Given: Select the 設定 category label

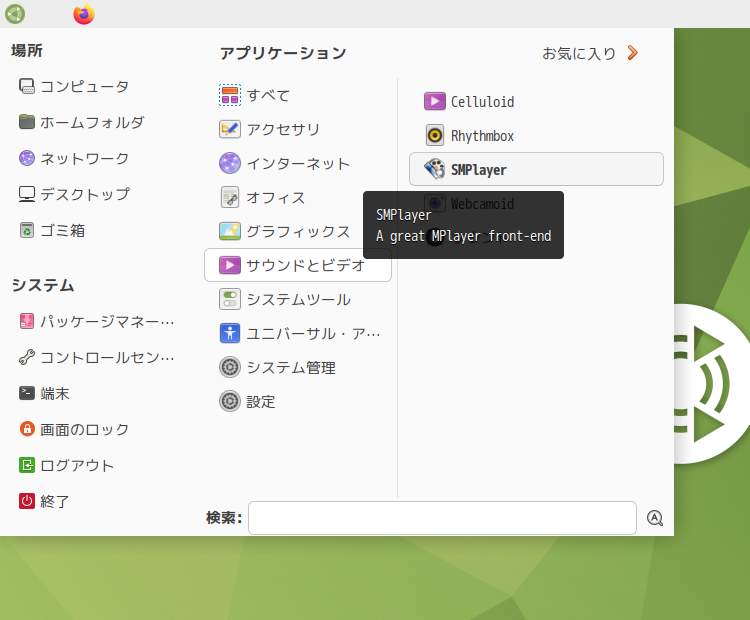Looking at the screenshot, I should 261,401.
